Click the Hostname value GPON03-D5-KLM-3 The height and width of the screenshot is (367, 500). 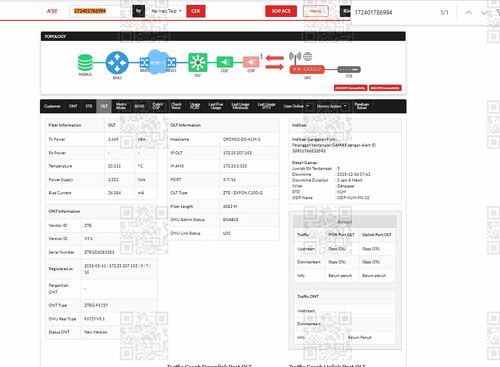point(242,139)
